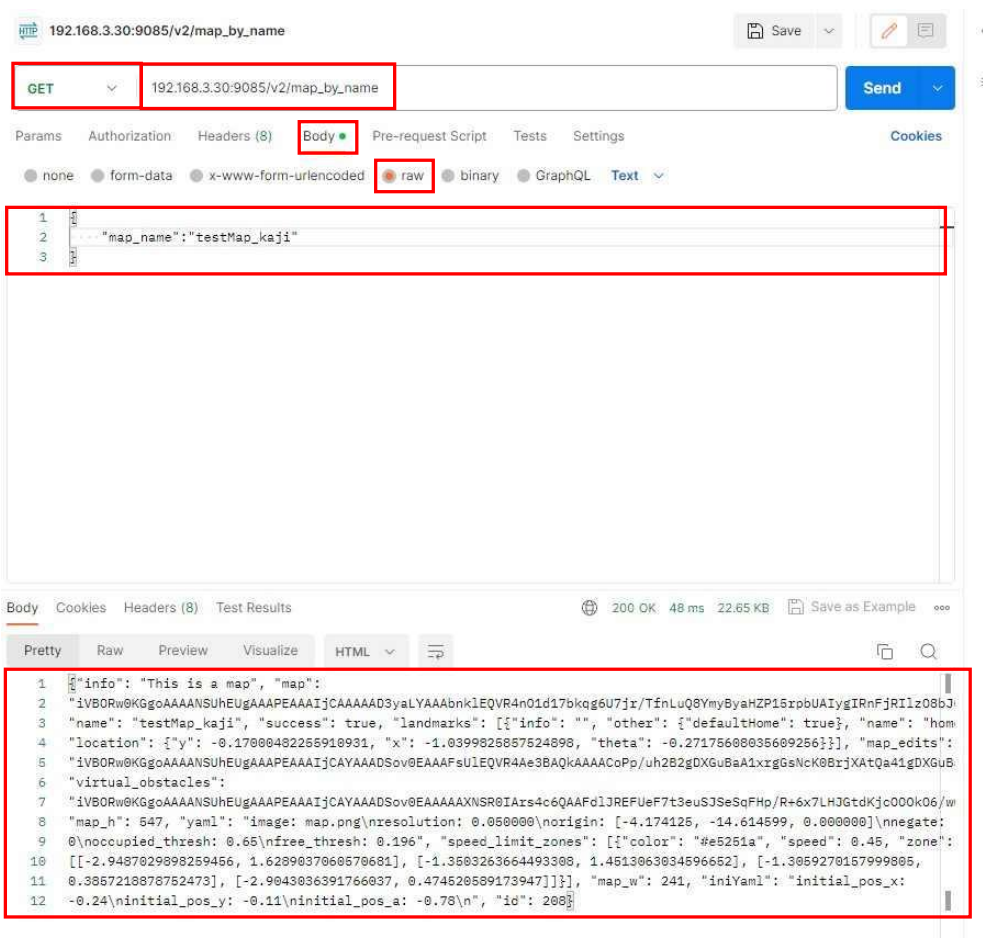Select the form-data radio button
This screenshot has height=944, width=983.
coord(98,176)
